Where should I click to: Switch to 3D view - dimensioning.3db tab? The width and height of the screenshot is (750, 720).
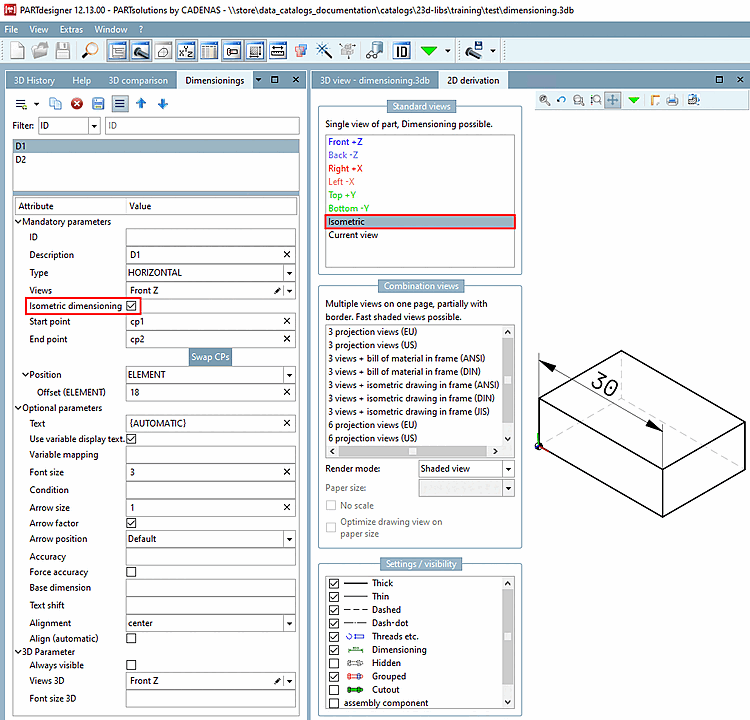375,80
